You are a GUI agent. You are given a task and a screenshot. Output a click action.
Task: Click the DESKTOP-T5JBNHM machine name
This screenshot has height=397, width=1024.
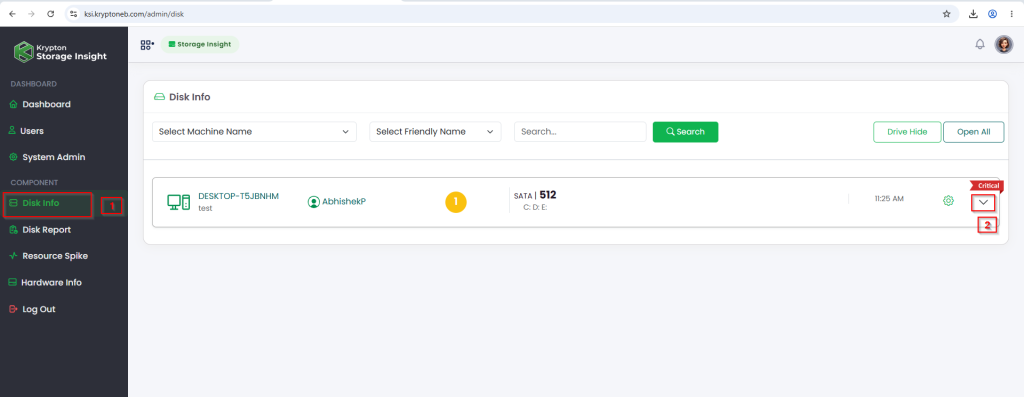click(238, 197)
